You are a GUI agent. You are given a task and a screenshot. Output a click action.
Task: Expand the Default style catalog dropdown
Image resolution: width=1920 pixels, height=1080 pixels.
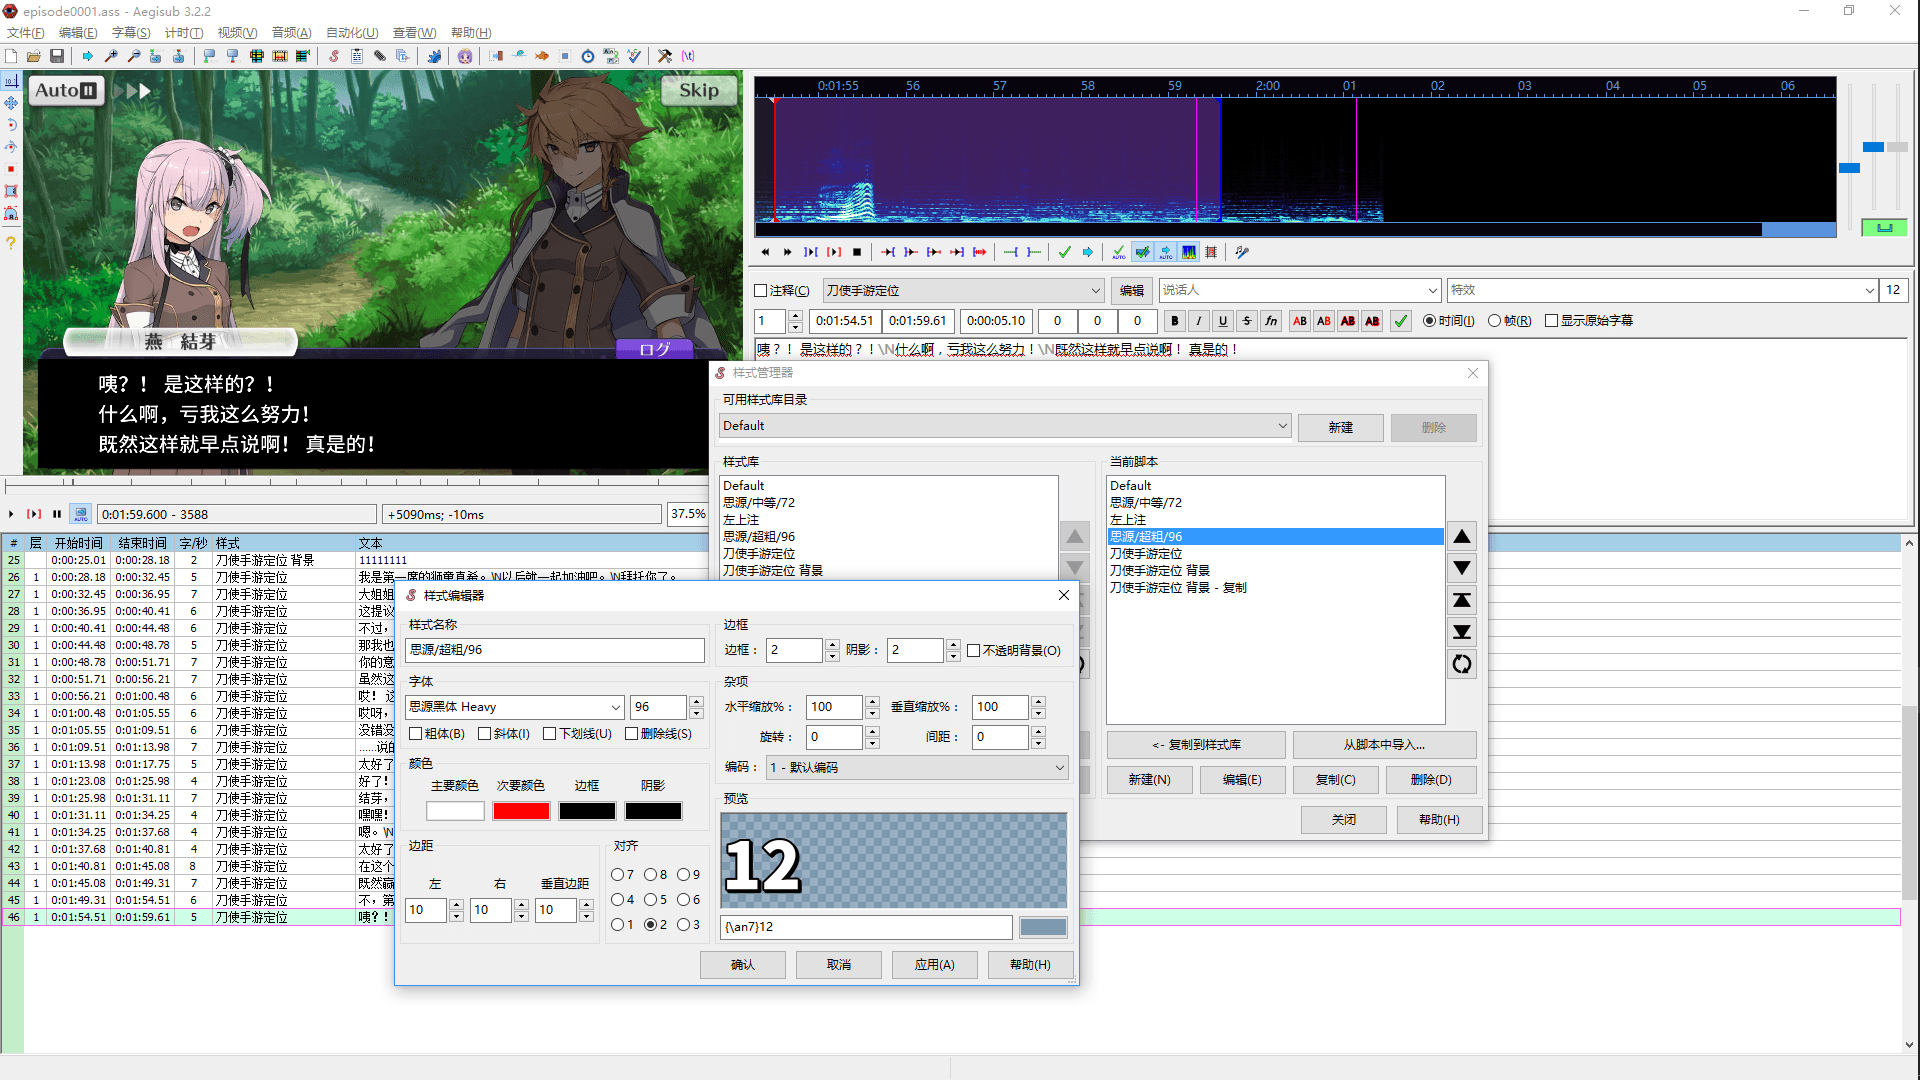click(1005, 426)
